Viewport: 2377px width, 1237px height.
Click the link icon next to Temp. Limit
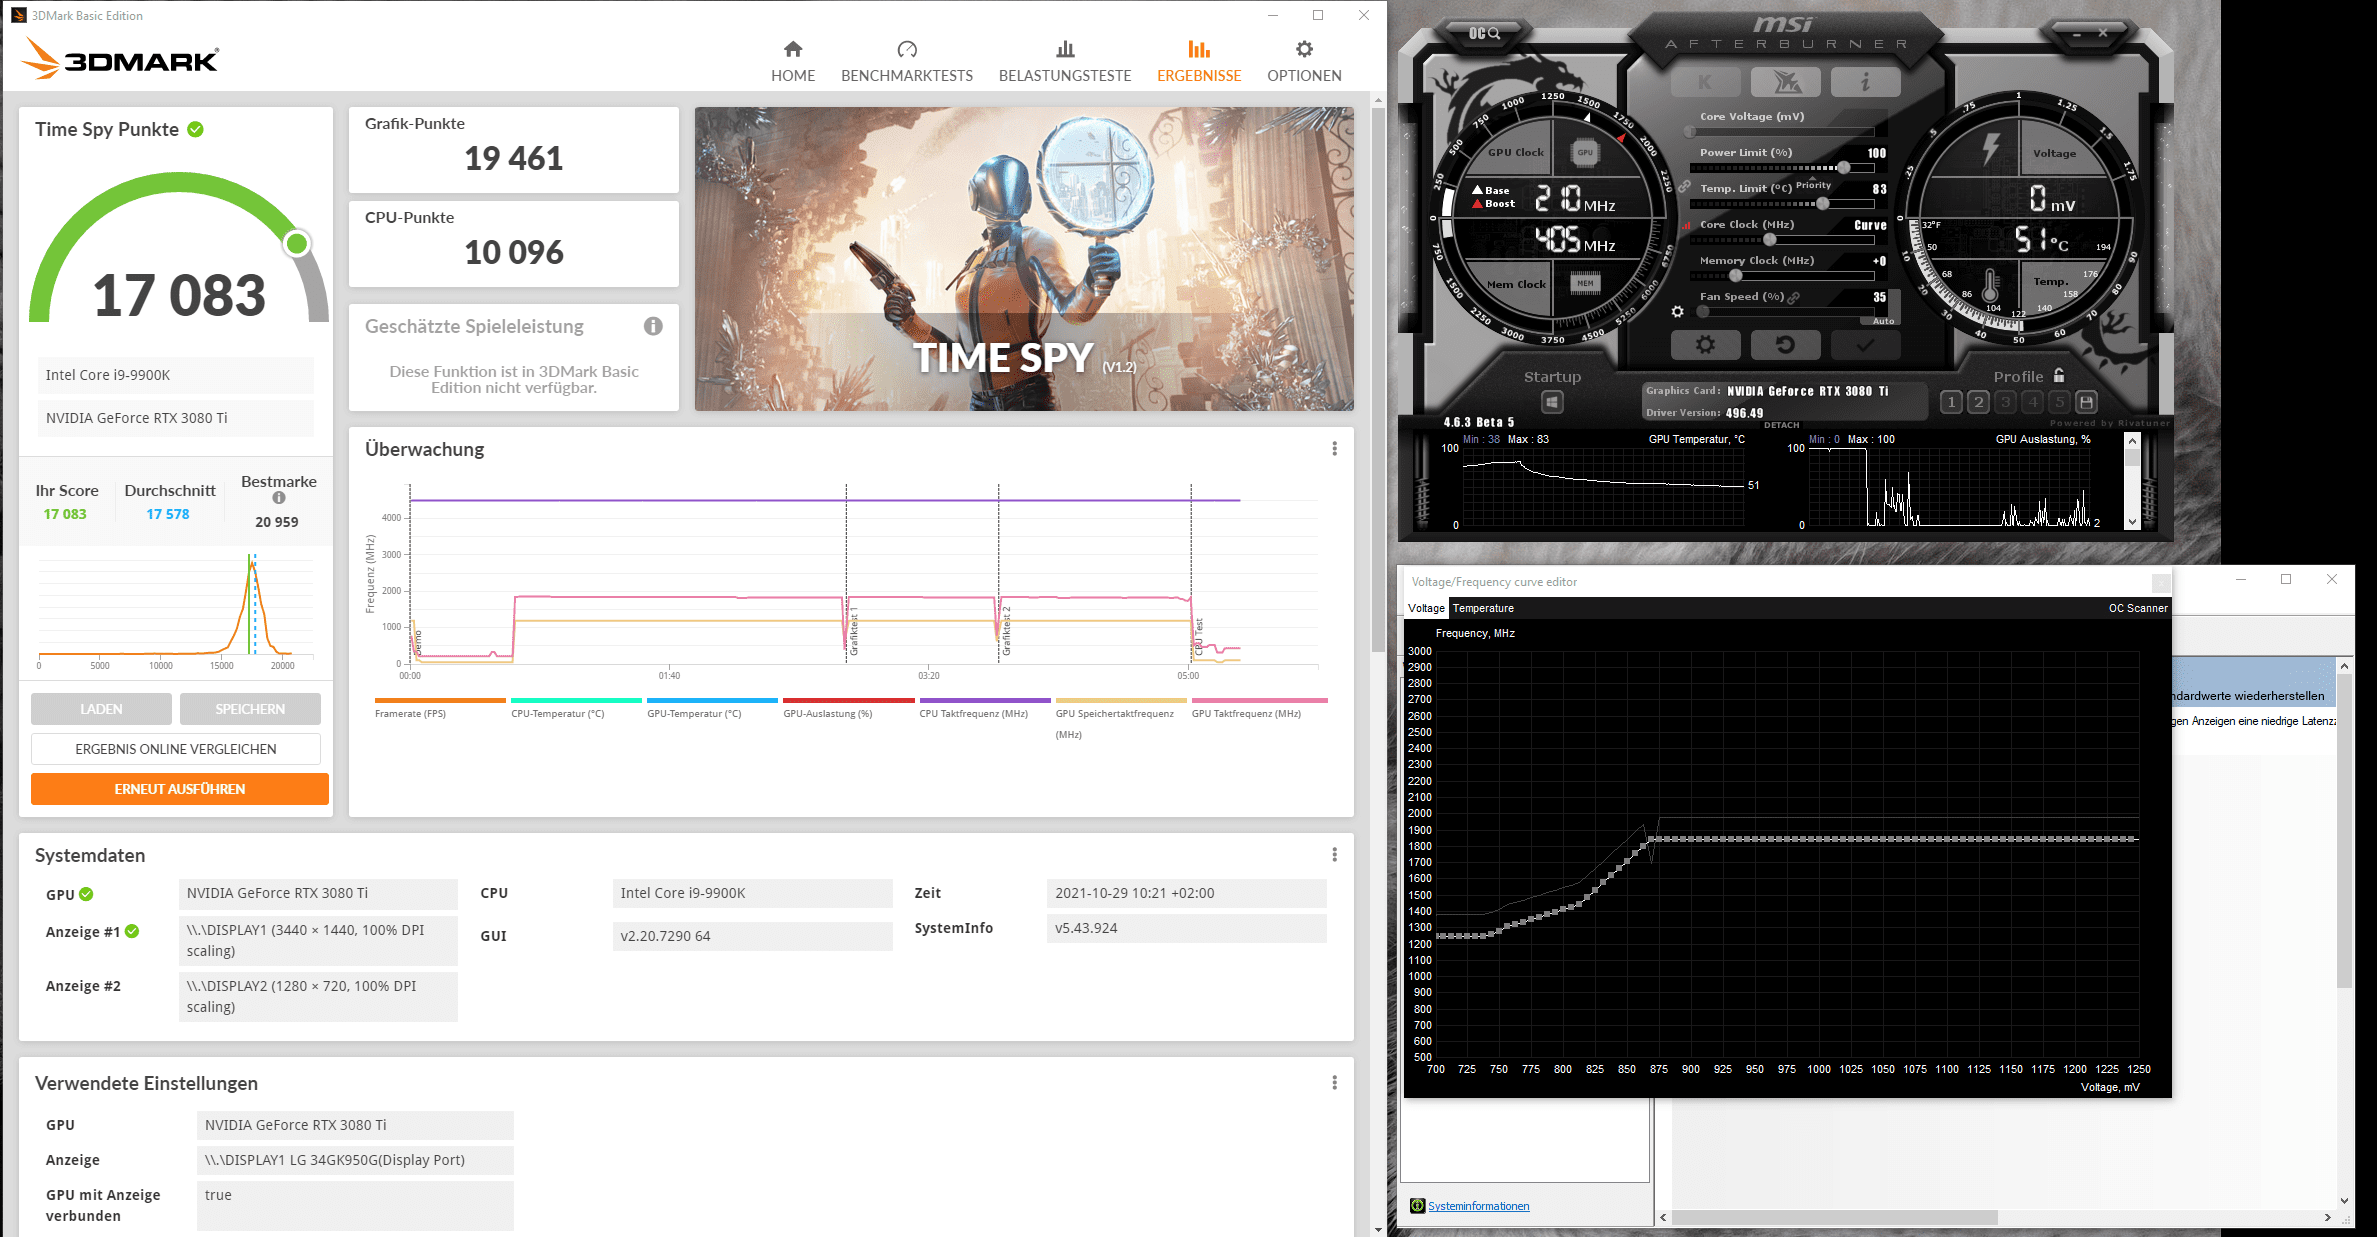tap(1684, 188)
